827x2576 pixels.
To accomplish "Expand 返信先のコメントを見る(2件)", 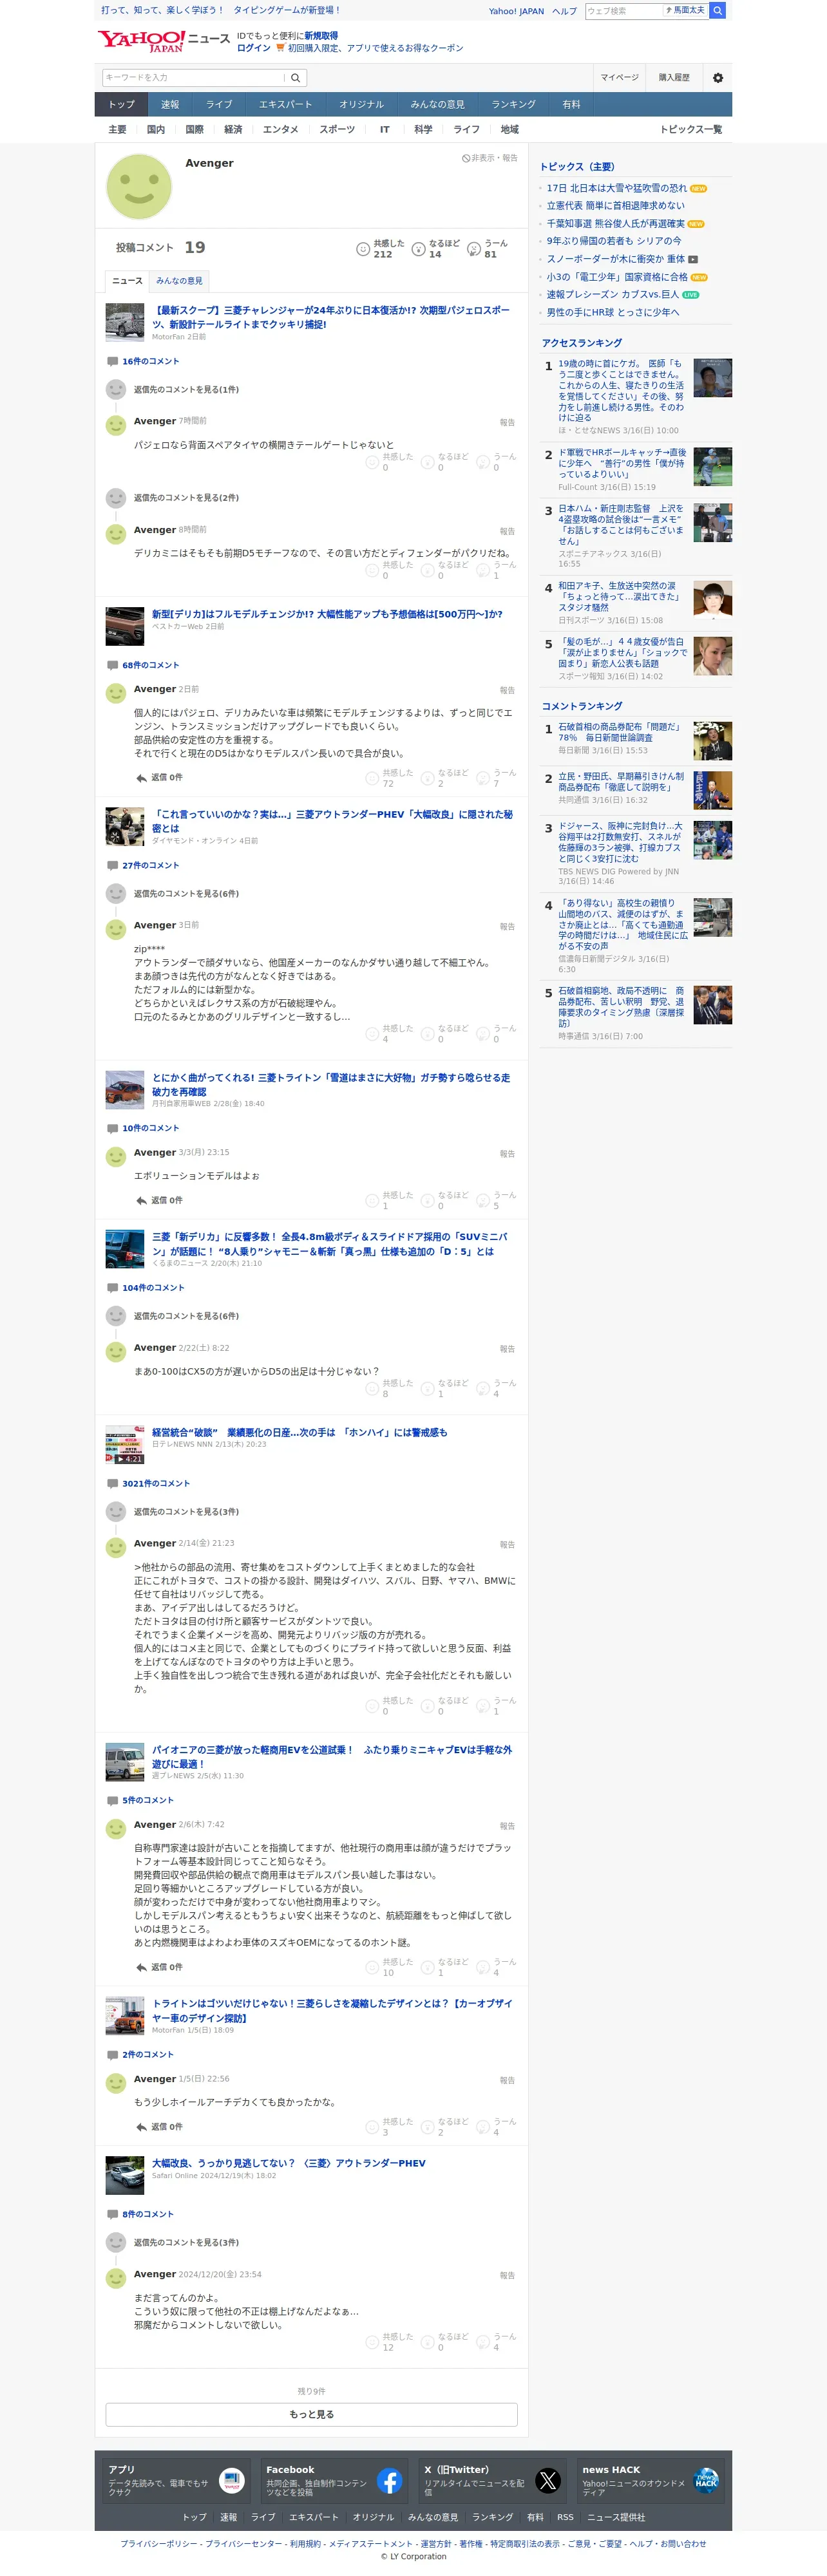I will (186, 498).
